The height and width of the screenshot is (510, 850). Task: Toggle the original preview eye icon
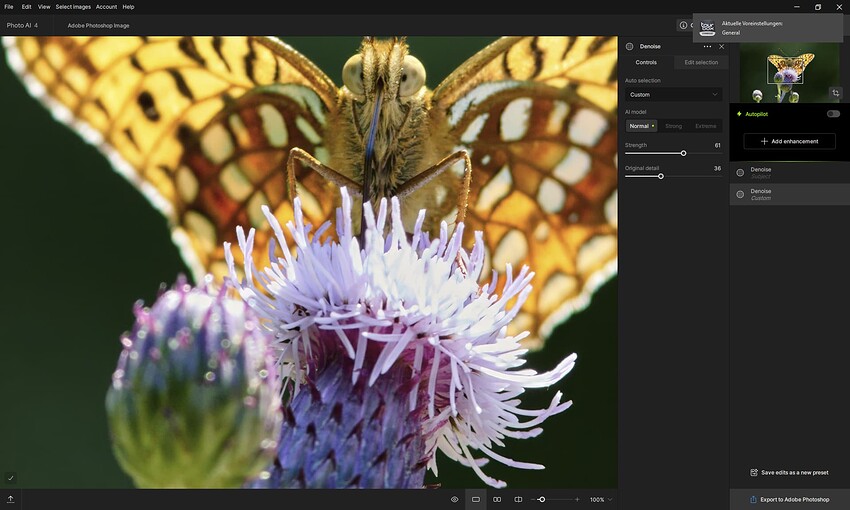point(454,499)
